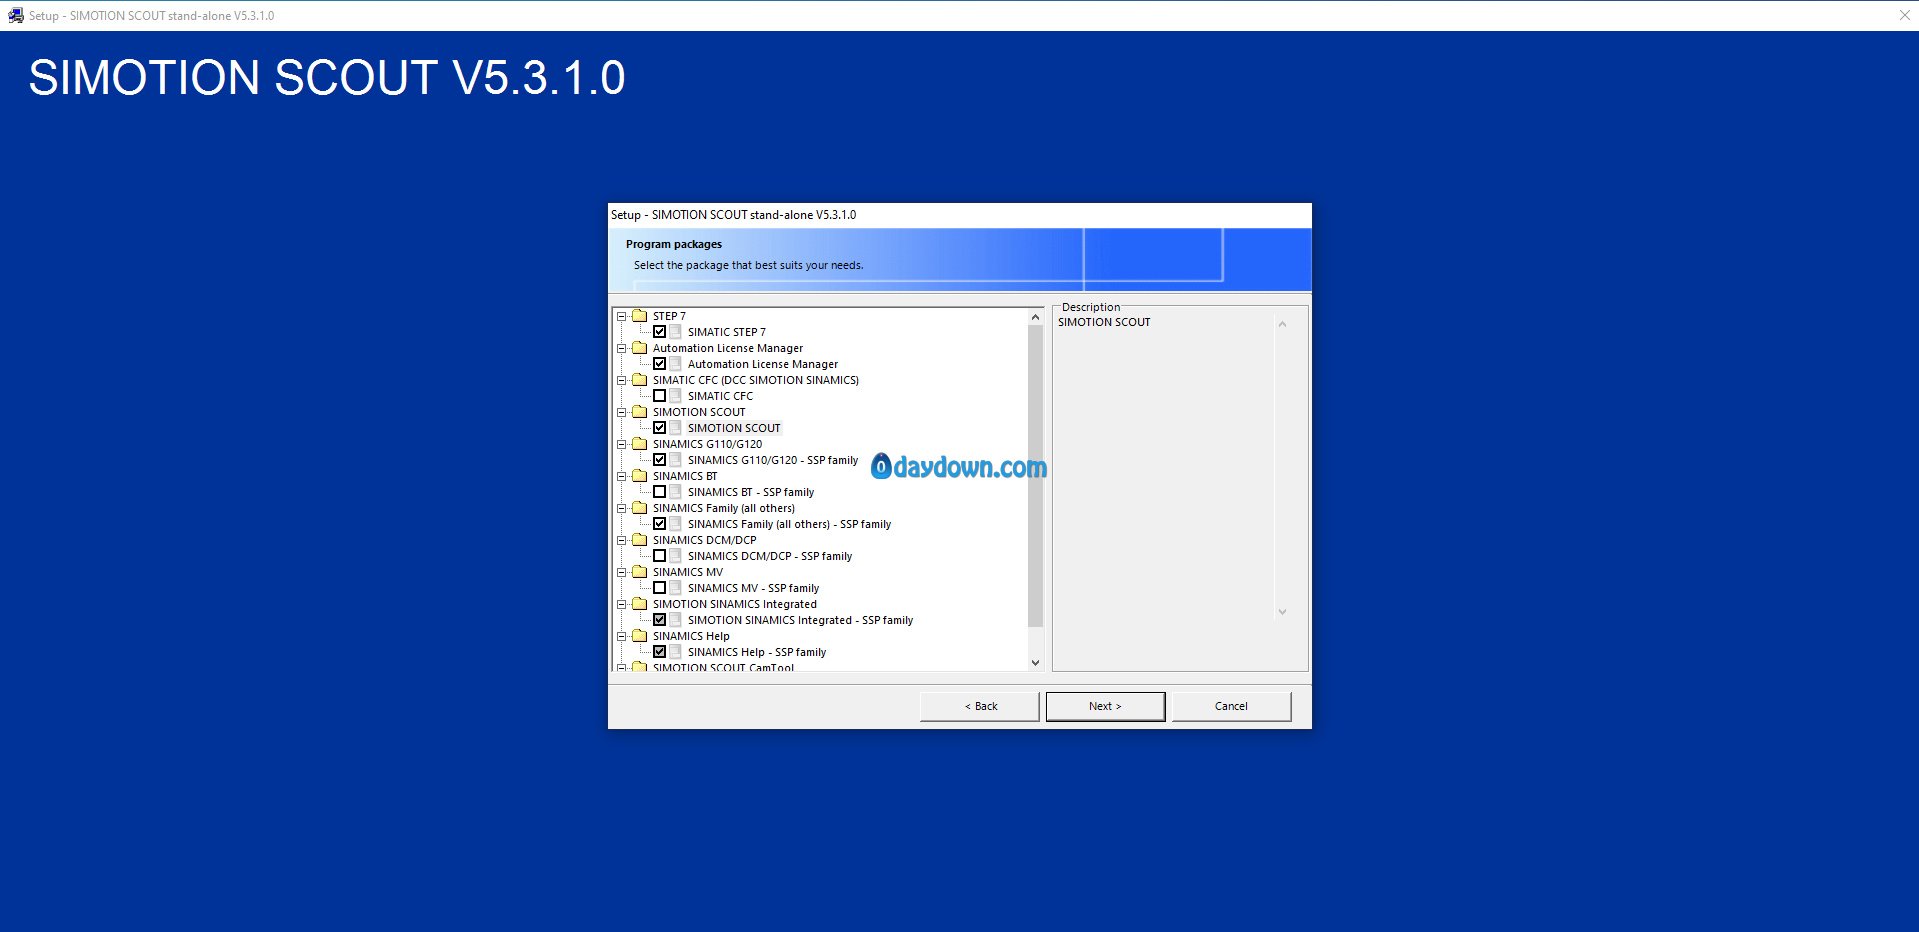
Task: Click the SIMOTION SCOUT folder icon
Action: point(640,412)
